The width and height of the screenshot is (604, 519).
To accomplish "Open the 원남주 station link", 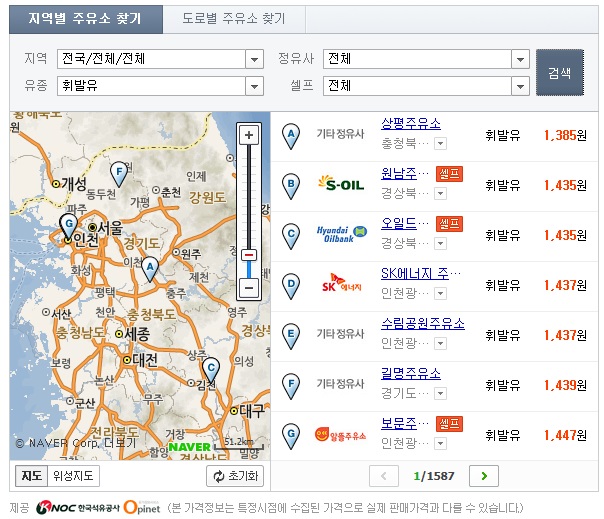I will [404, 174].
